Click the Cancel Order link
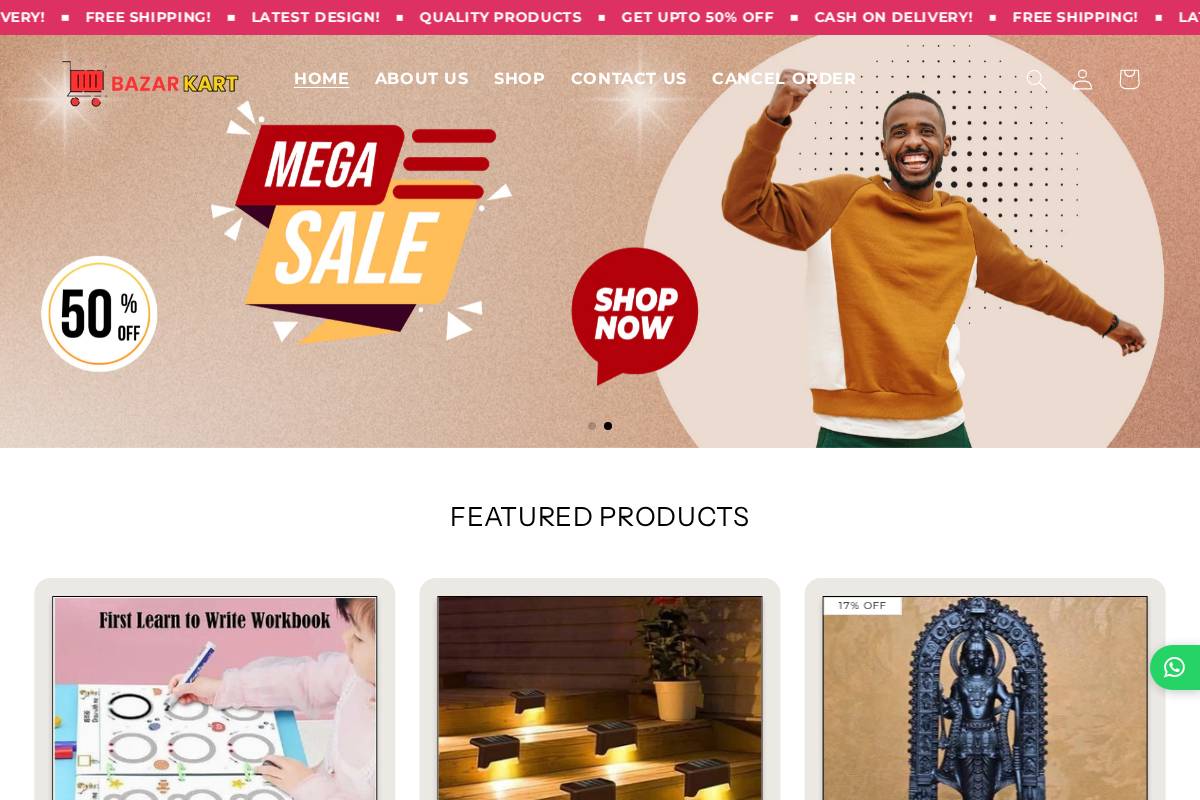This screenshot has width=1200, height=800. 784,79
